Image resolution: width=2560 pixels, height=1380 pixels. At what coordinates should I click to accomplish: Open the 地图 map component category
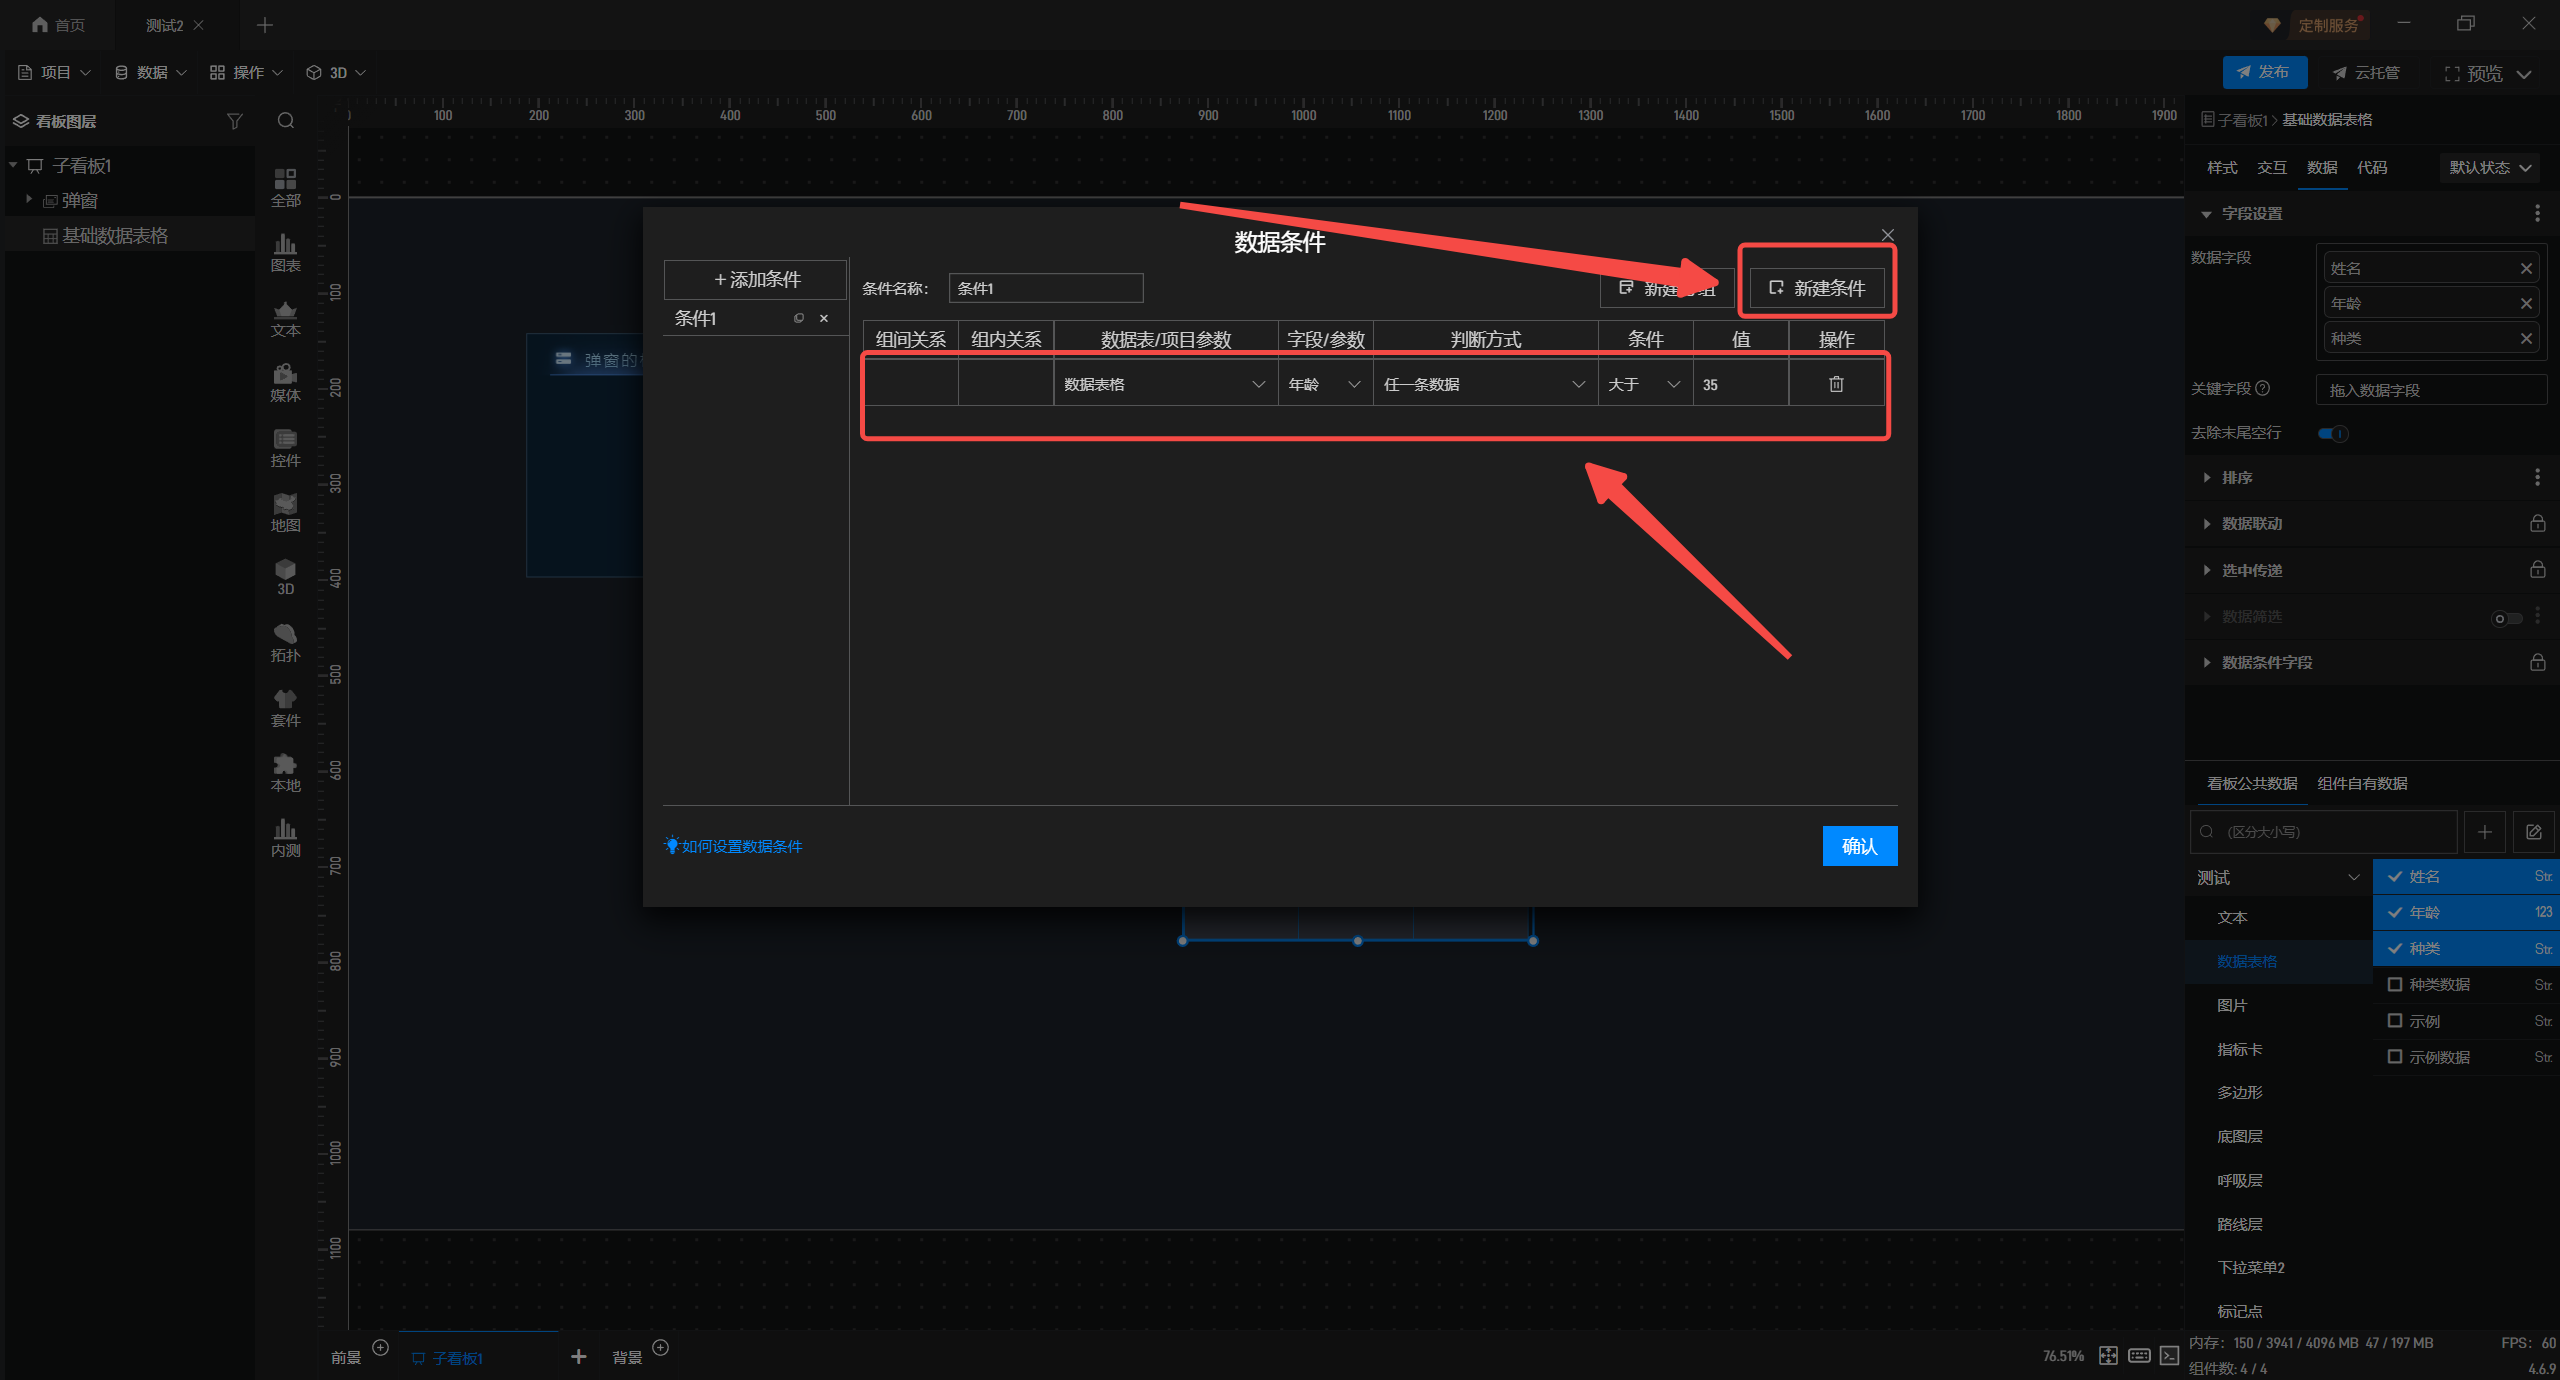[x=285, y=512]
